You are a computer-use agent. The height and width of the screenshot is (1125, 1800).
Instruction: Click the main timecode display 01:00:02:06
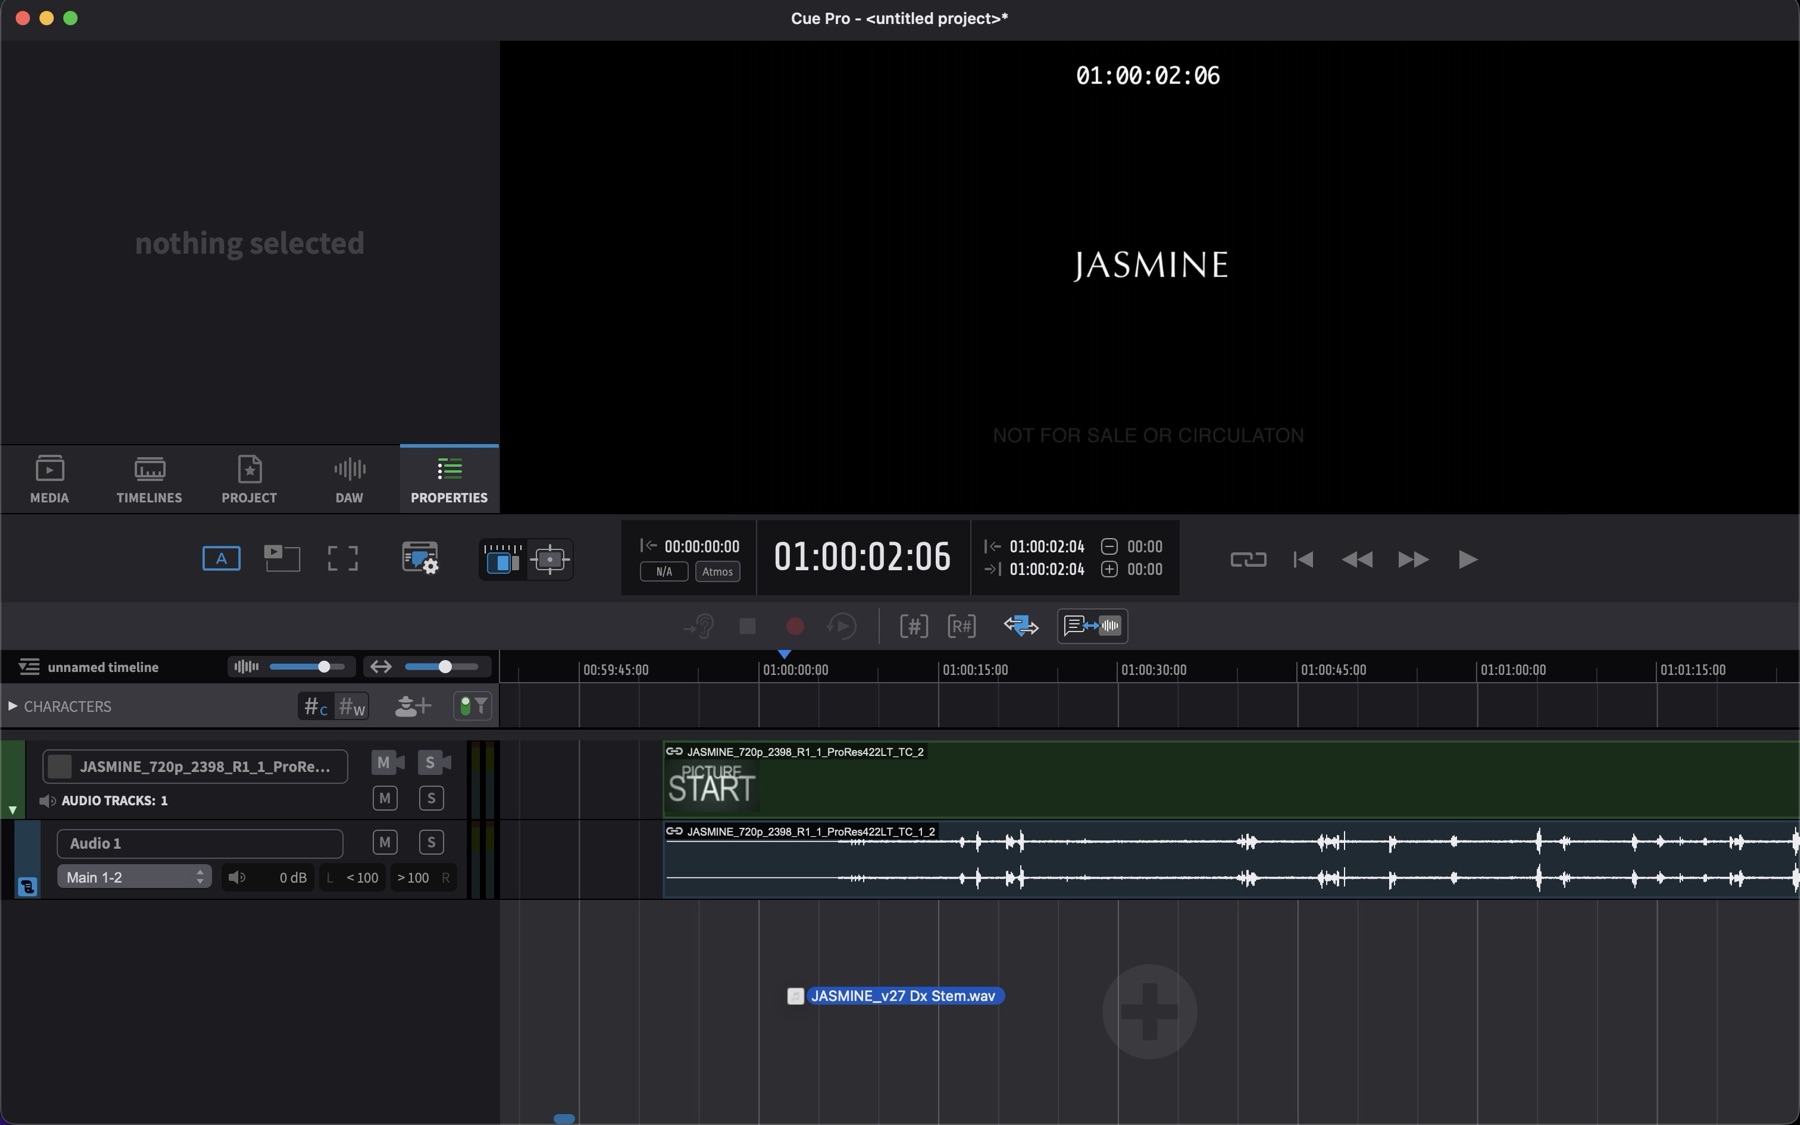[x=862, y=557]
